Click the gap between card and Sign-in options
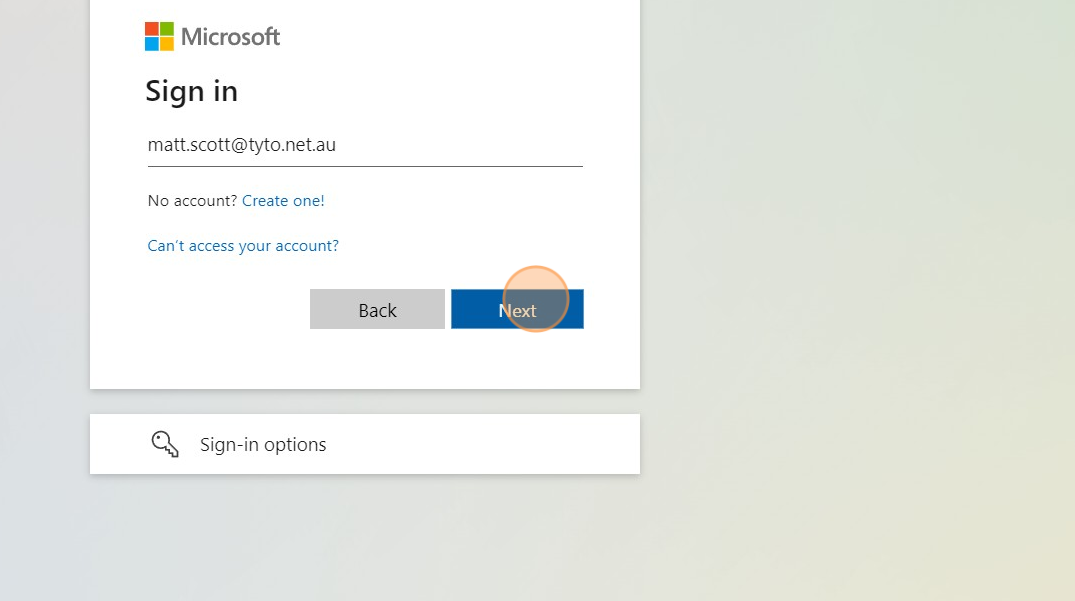 coord(365,402)
